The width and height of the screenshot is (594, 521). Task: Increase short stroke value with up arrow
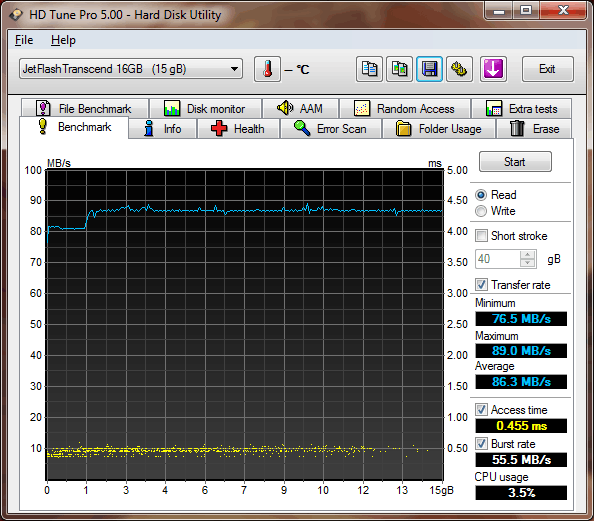tap(527, 255)
